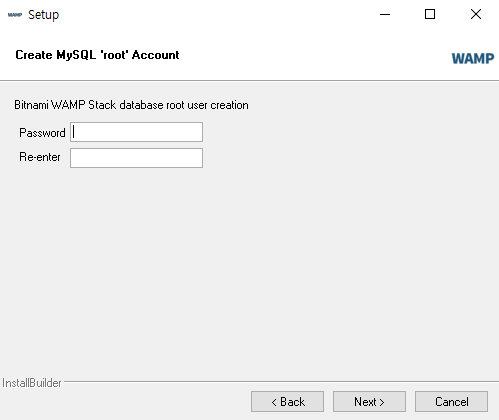
Task: Click the white header banner background
Action: (300, 55)
